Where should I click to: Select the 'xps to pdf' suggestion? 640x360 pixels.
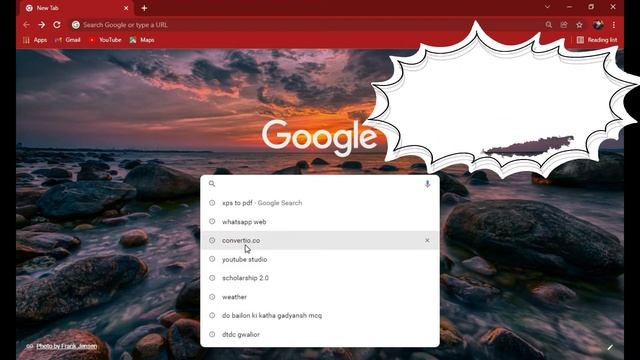(x=320, y=203)
